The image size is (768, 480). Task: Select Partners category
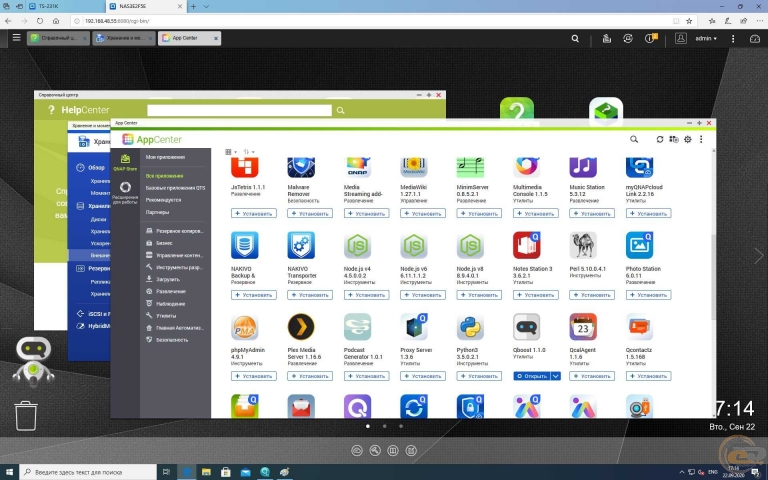[157, 212]
